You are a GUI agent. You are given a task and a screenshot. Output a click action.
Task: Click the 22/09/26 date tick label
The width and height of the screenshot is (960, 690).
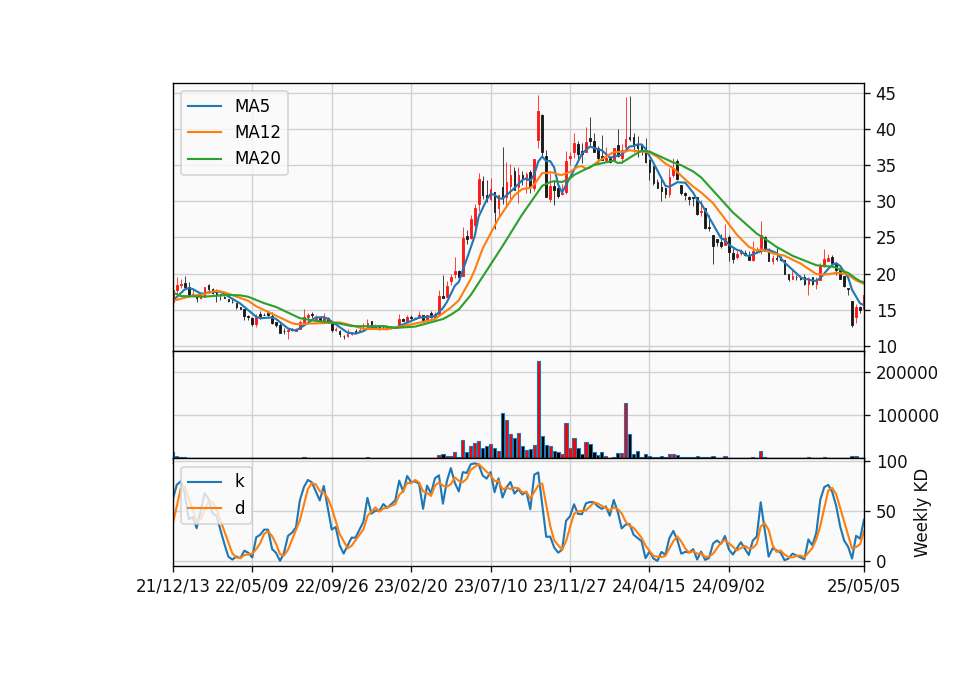pos(331,586)
